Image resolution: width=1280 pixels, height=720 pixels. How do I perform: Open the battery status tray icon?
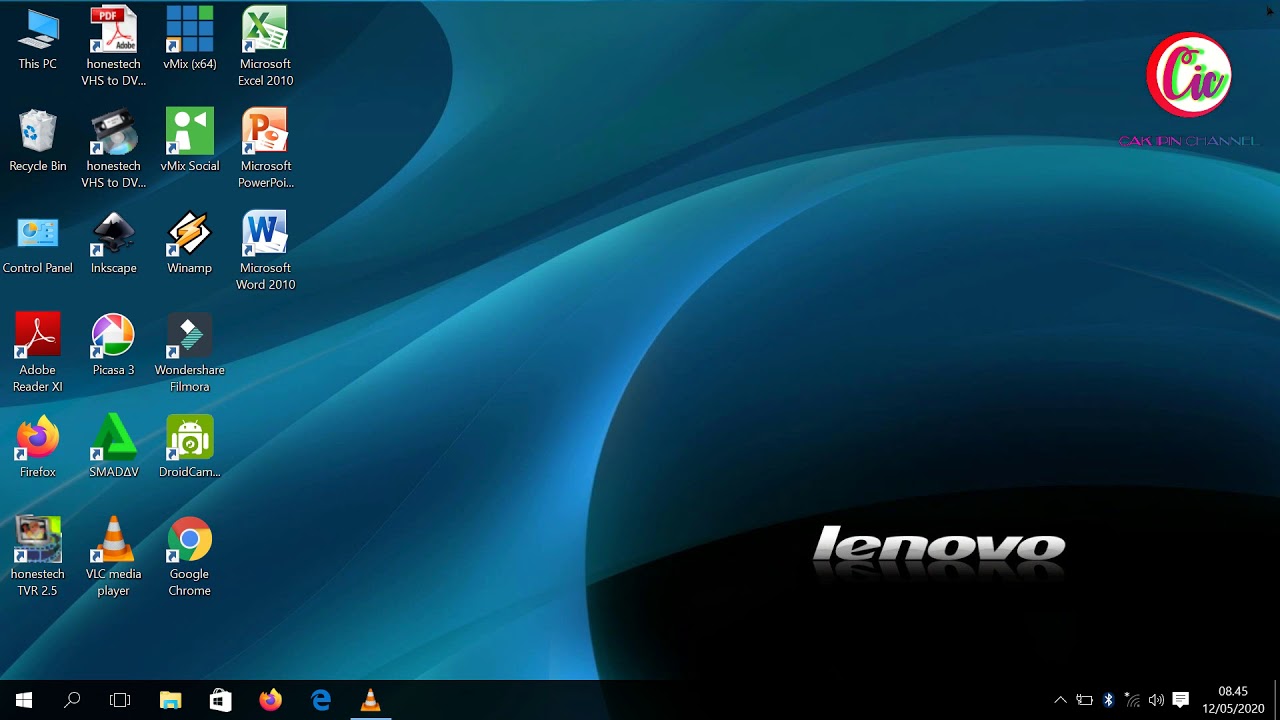pos(1084,700)
